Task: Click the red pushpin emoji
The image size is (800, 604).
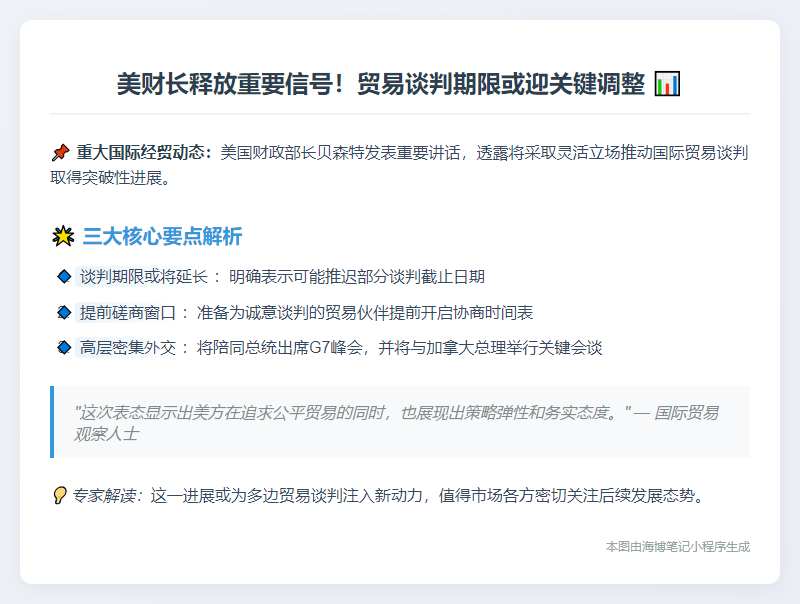Action: [x=60, y=153]
